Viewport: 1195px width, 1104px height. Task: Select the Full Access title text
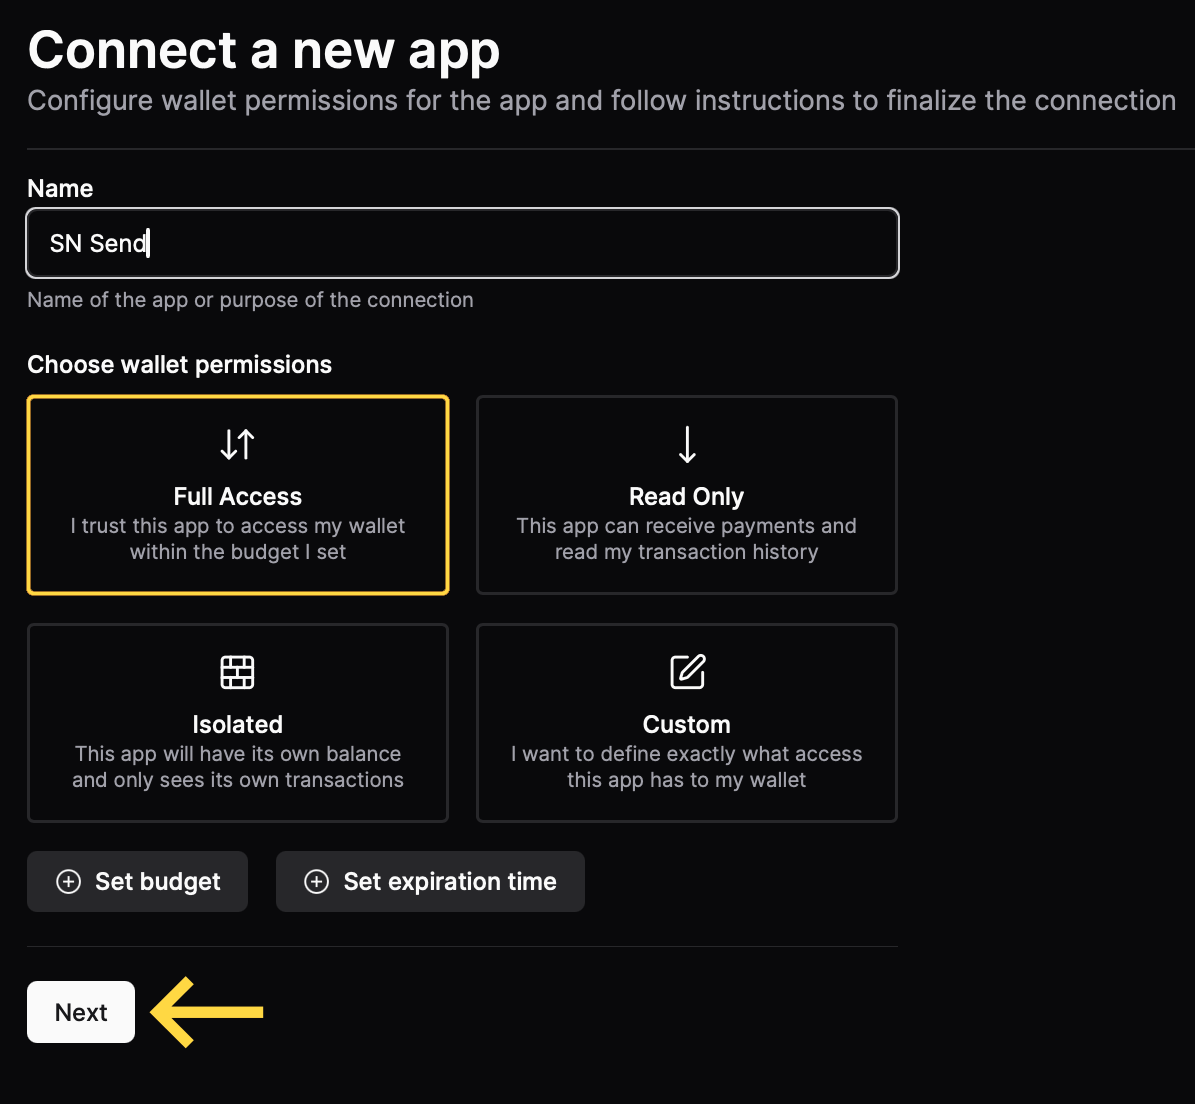point(238,497)
